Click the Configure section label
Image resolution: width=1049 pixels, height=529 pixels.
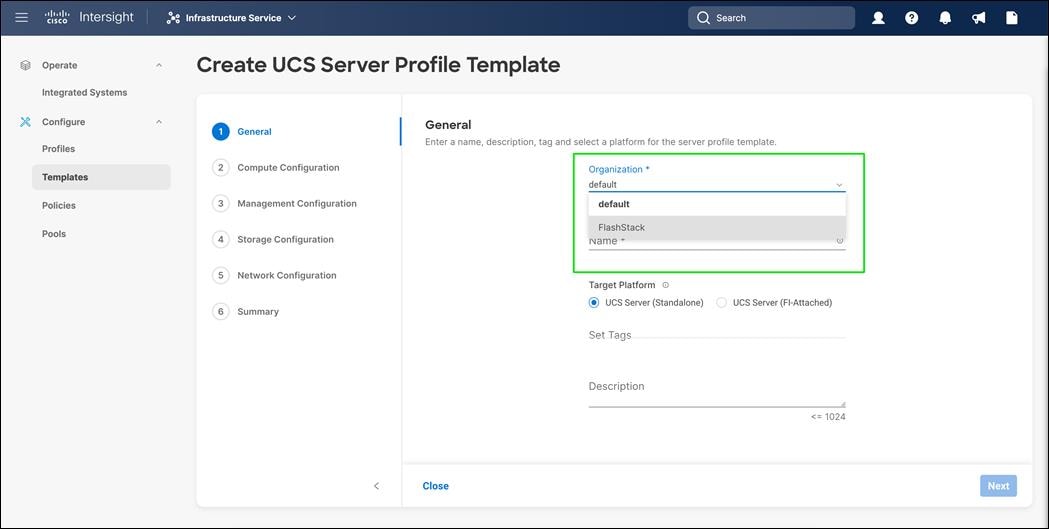(x=64, y=122)
